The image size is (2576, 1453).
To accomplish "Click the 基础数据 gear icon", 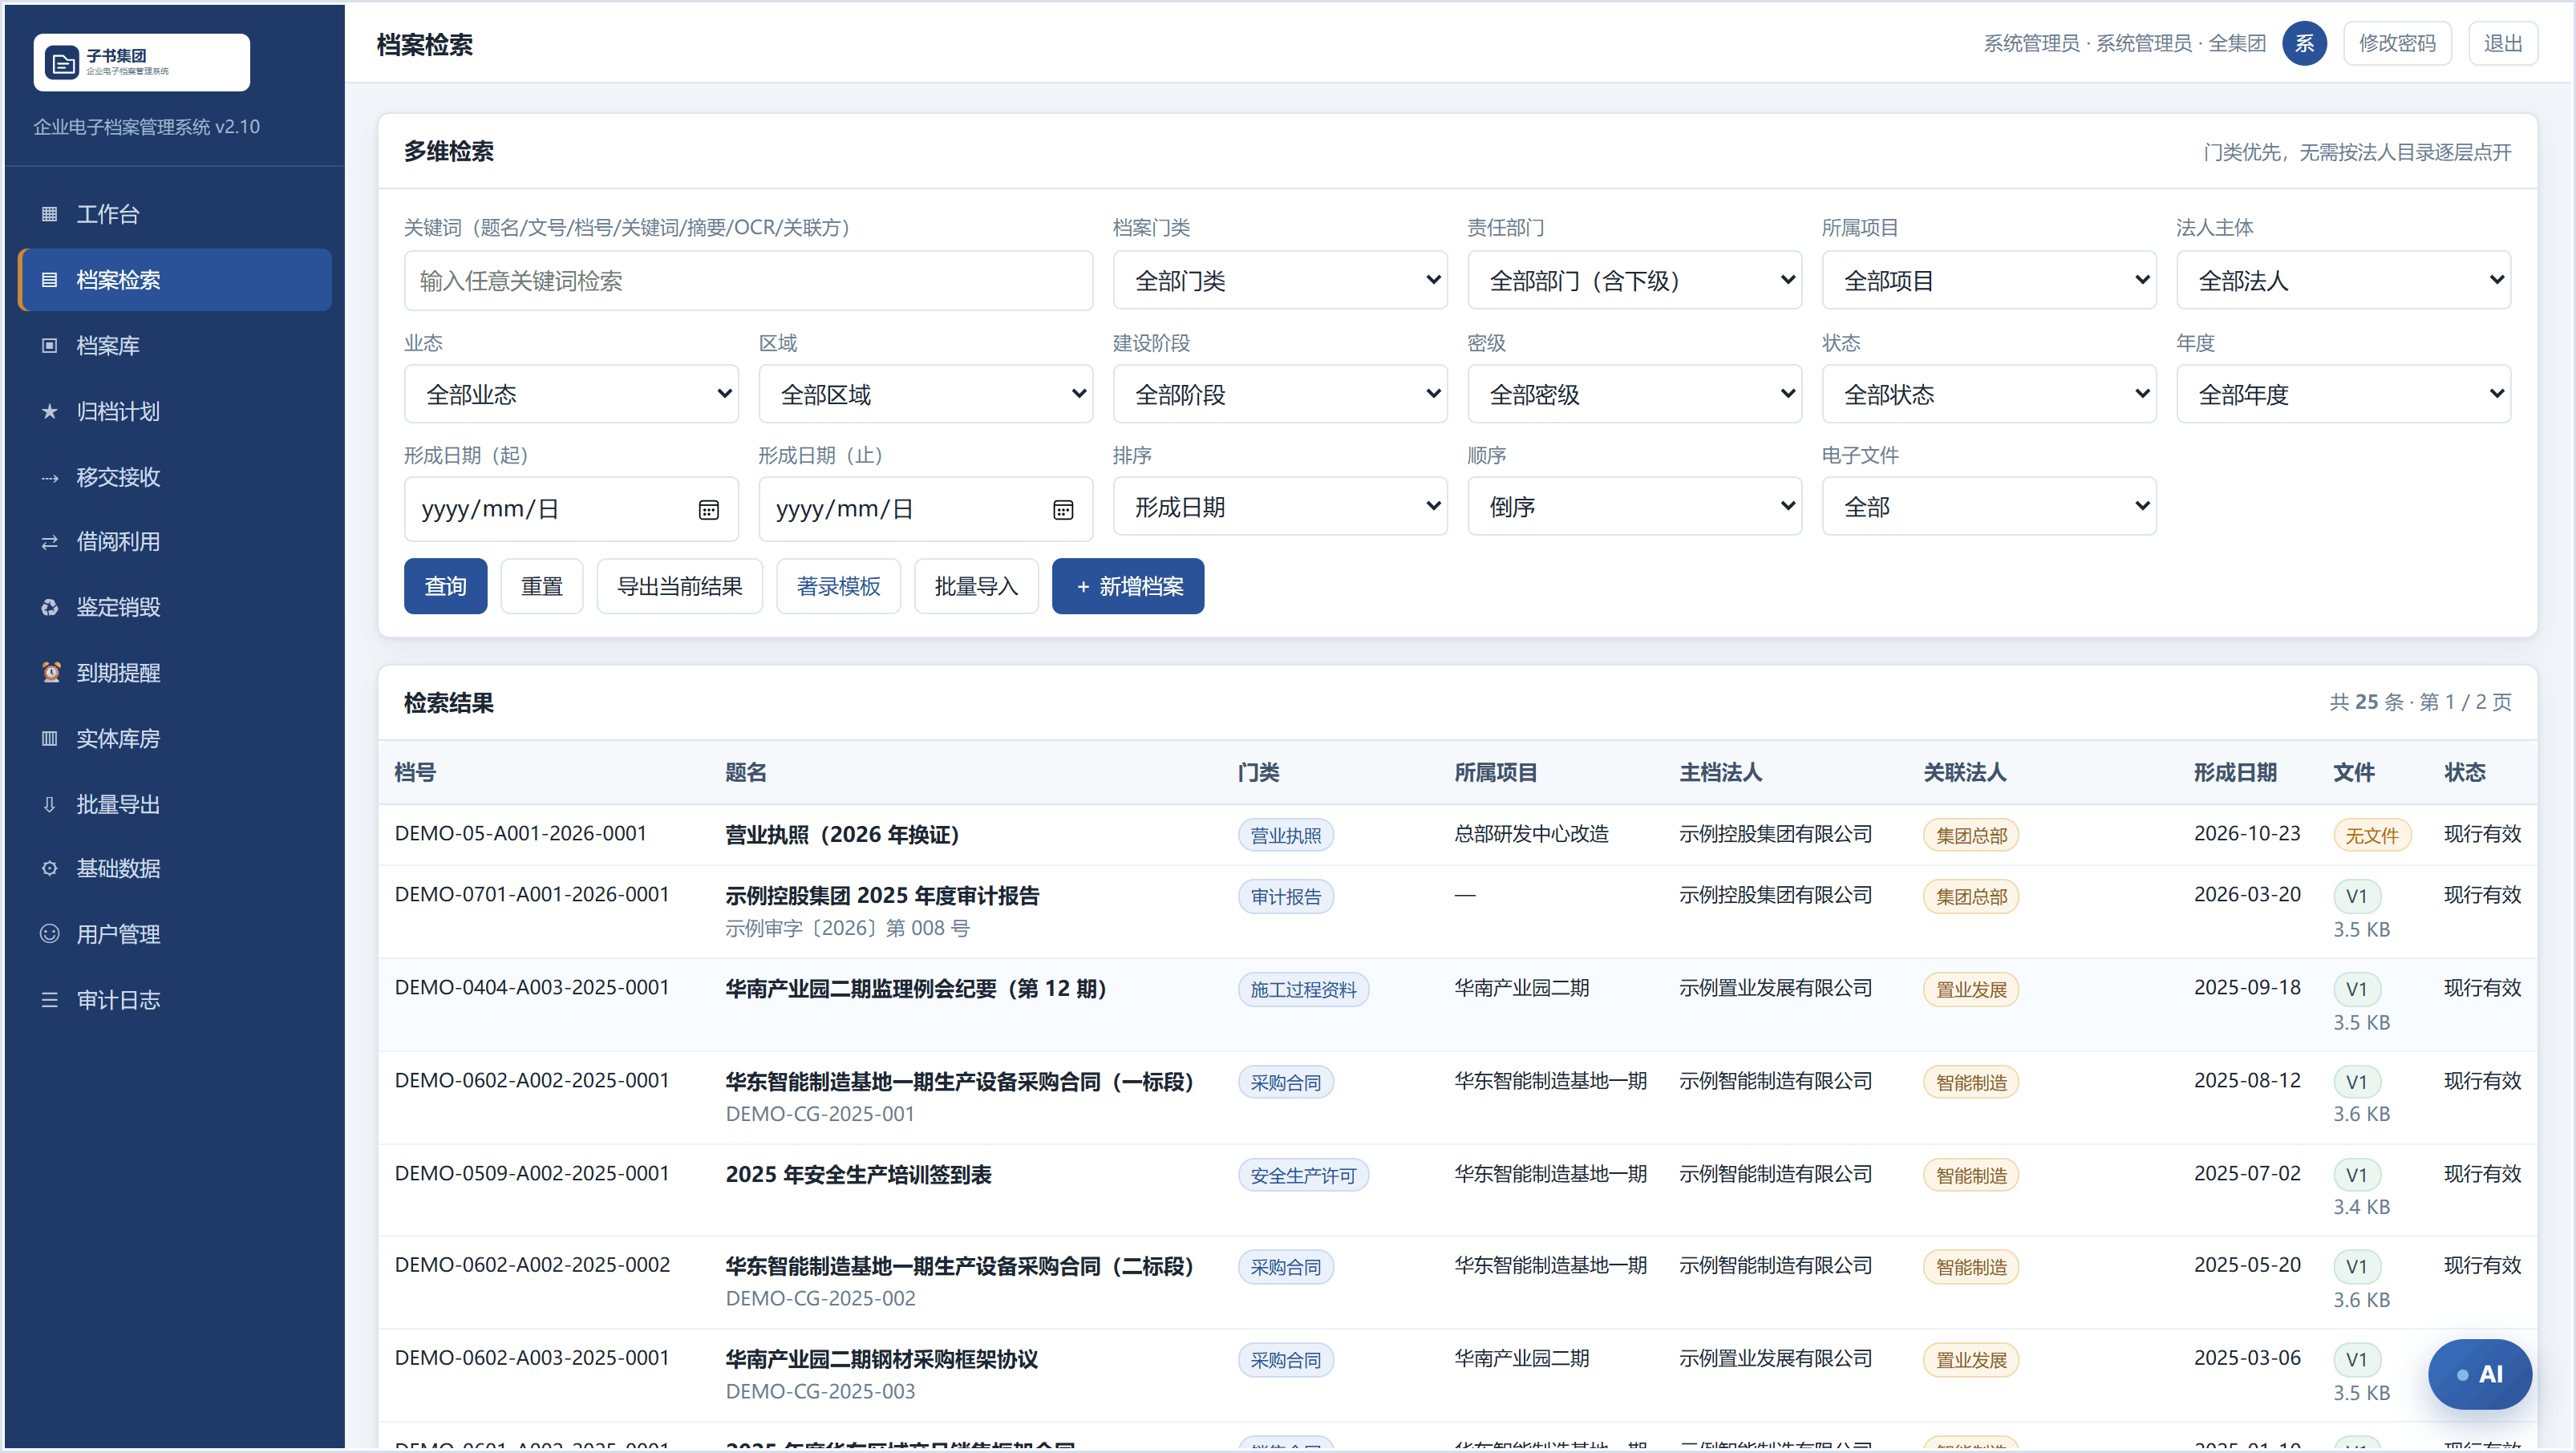I will (49, 869).
